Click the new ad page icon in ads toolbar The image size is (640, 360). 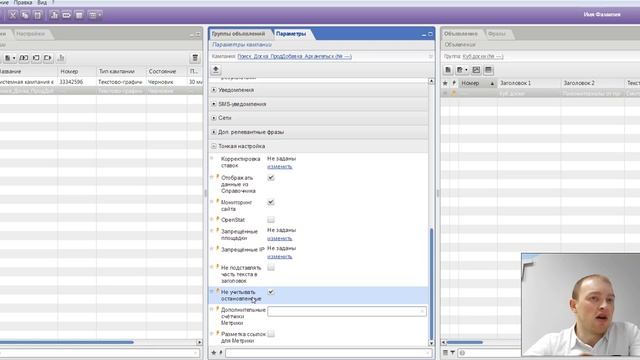tap(448, 70)
